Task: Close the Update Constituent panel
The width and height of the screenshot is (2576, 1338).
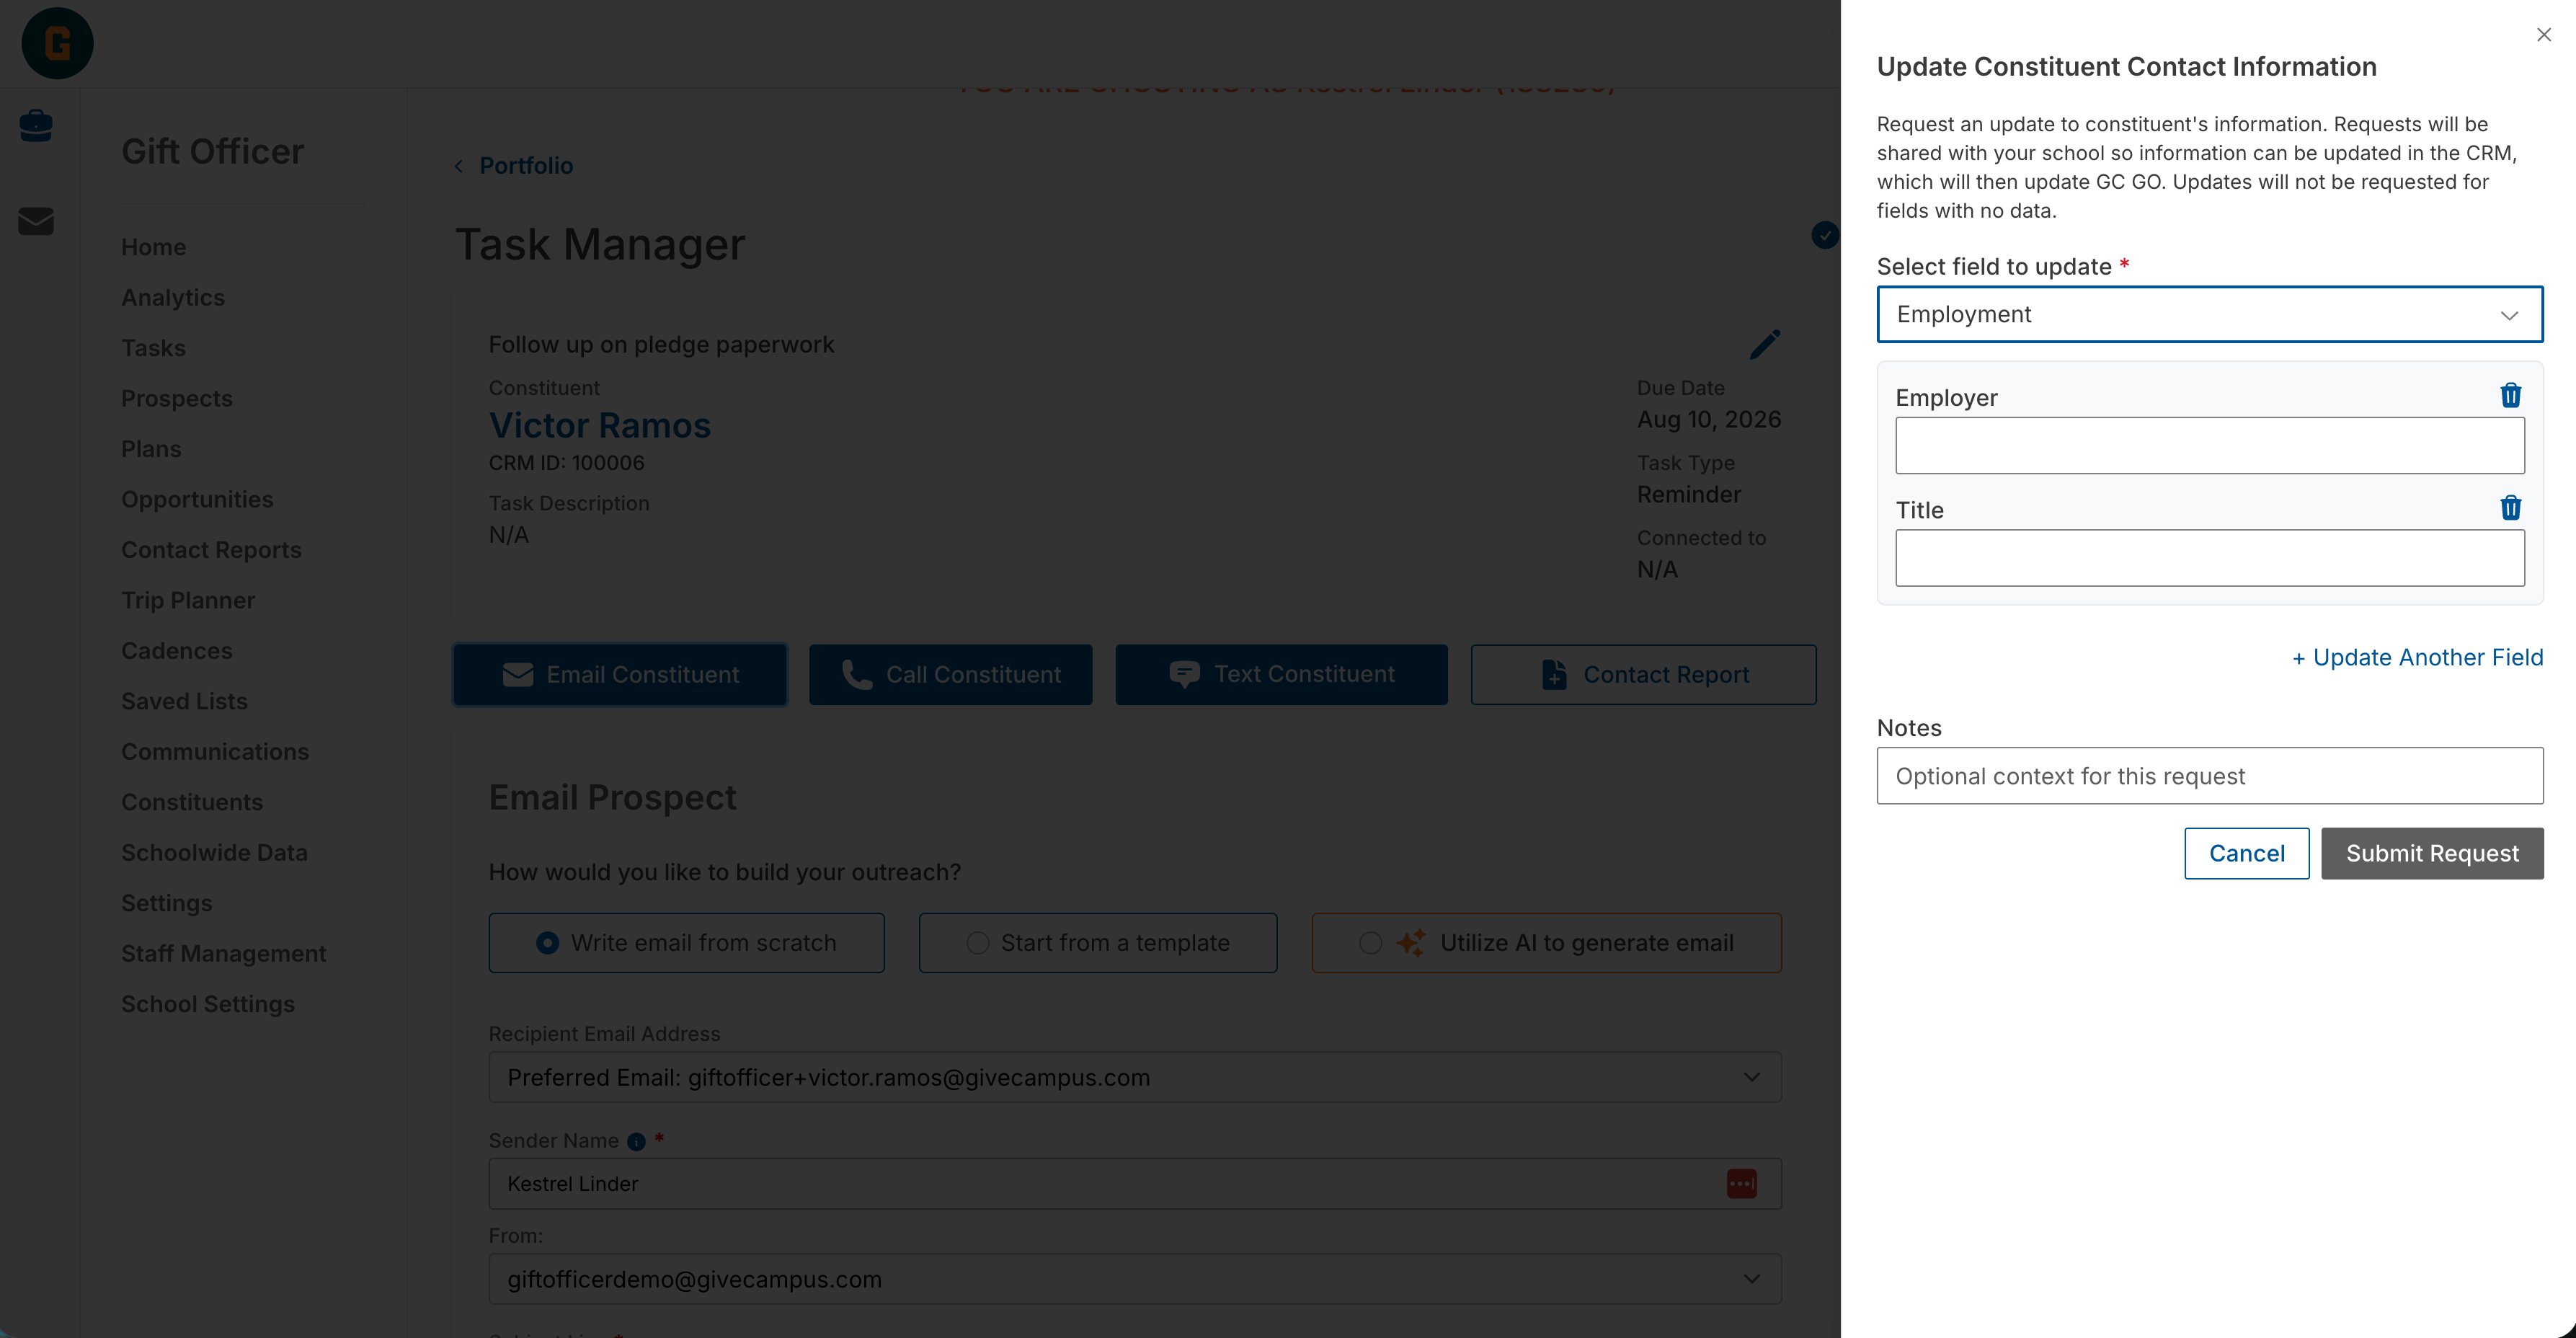Action: (x=2543, y=35)
